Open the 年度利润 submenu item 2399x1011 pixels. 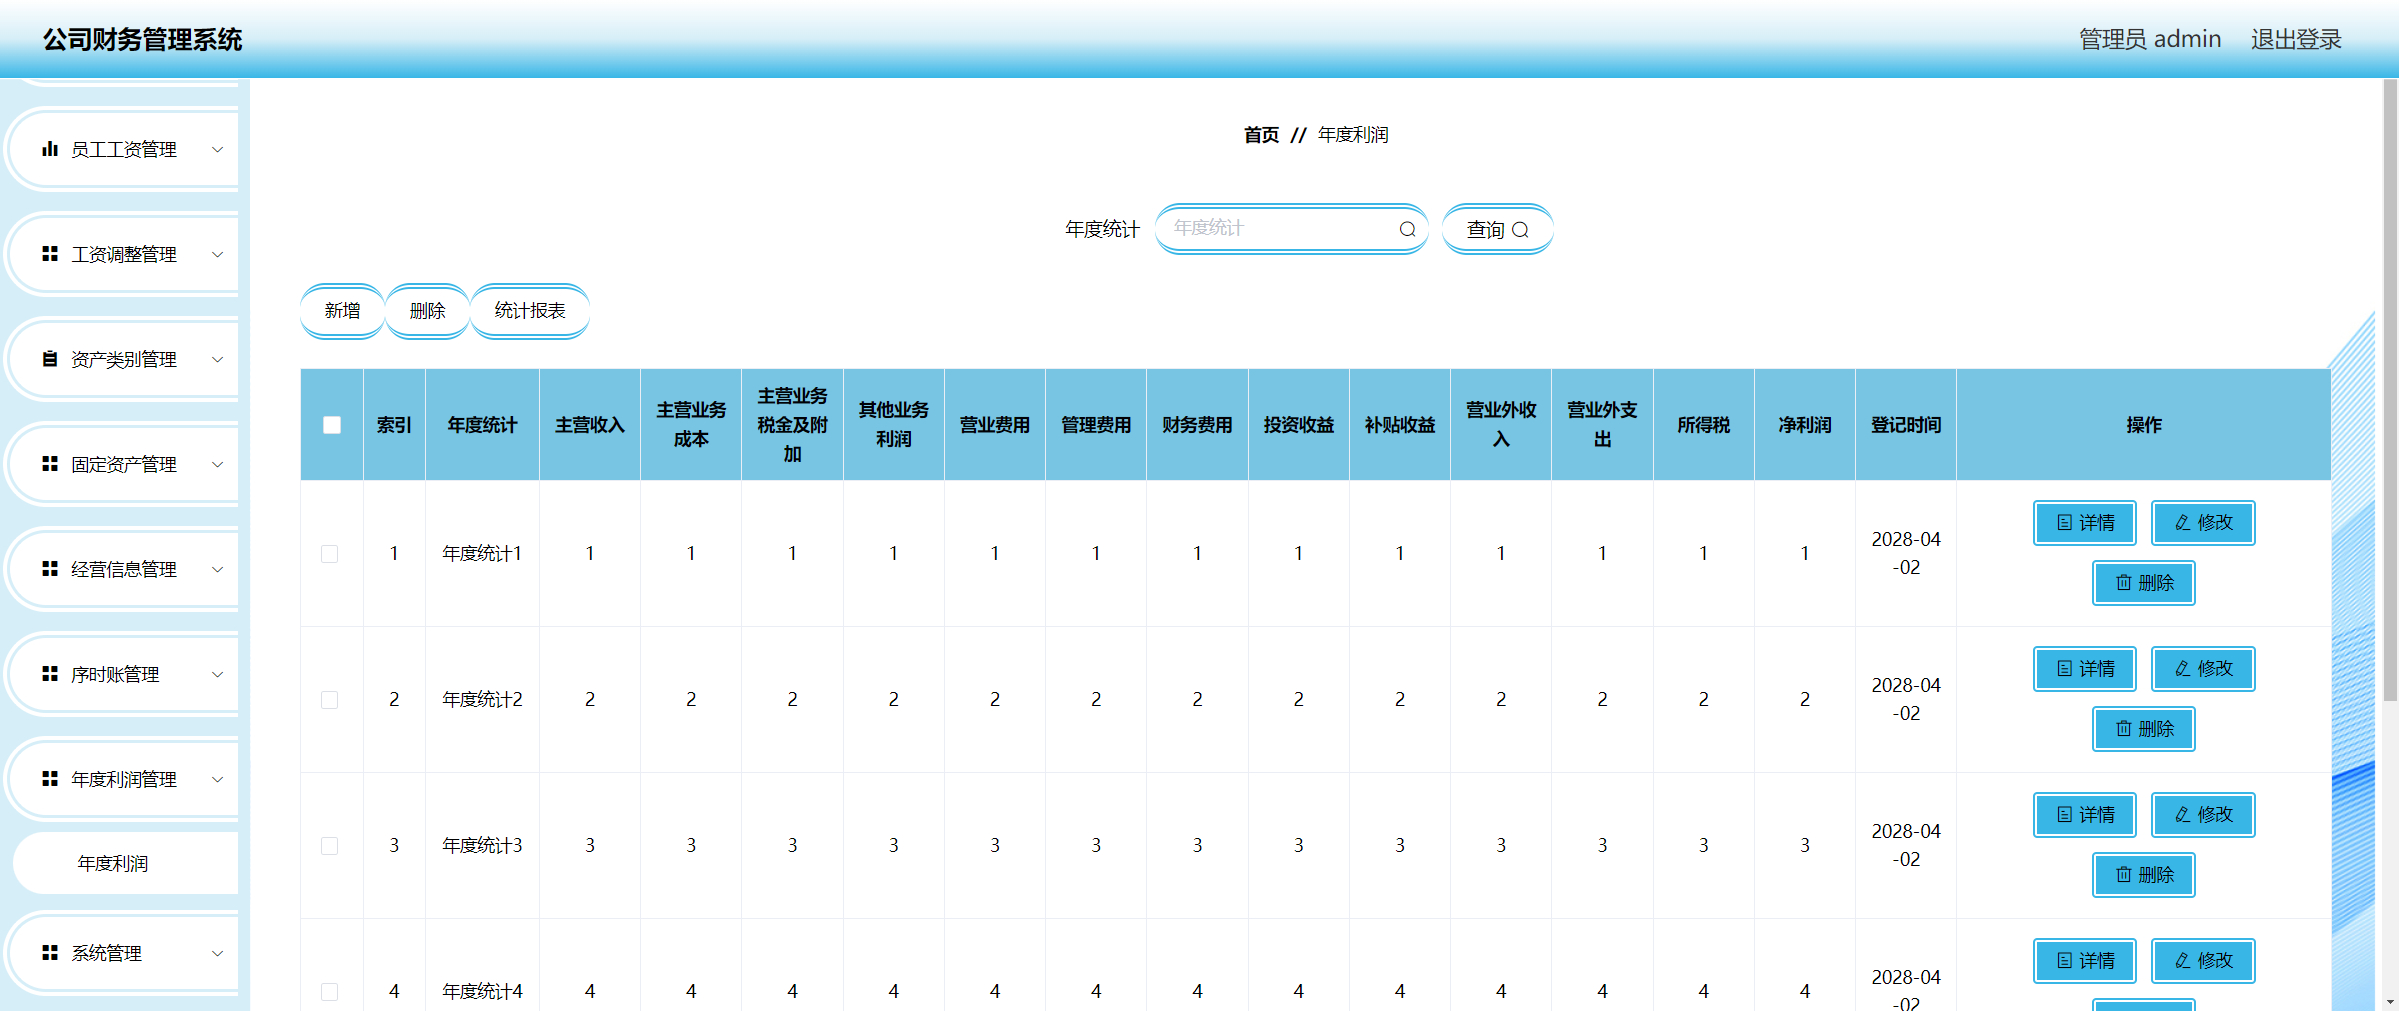point(126,863)
